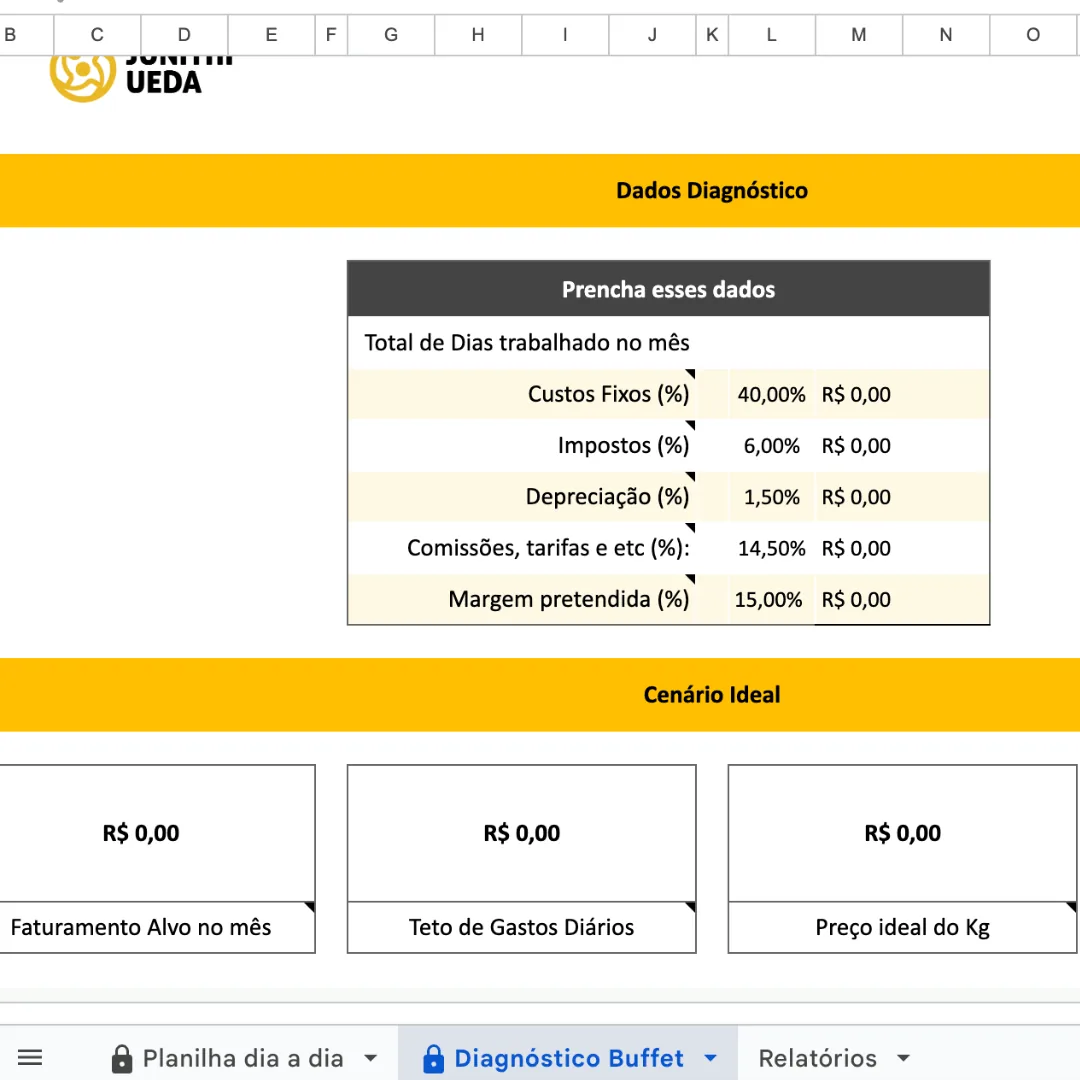Click the blue lock icon on Diagnóstico Buffet tab
1080x1080 pixels.
tap(433, 1059)
